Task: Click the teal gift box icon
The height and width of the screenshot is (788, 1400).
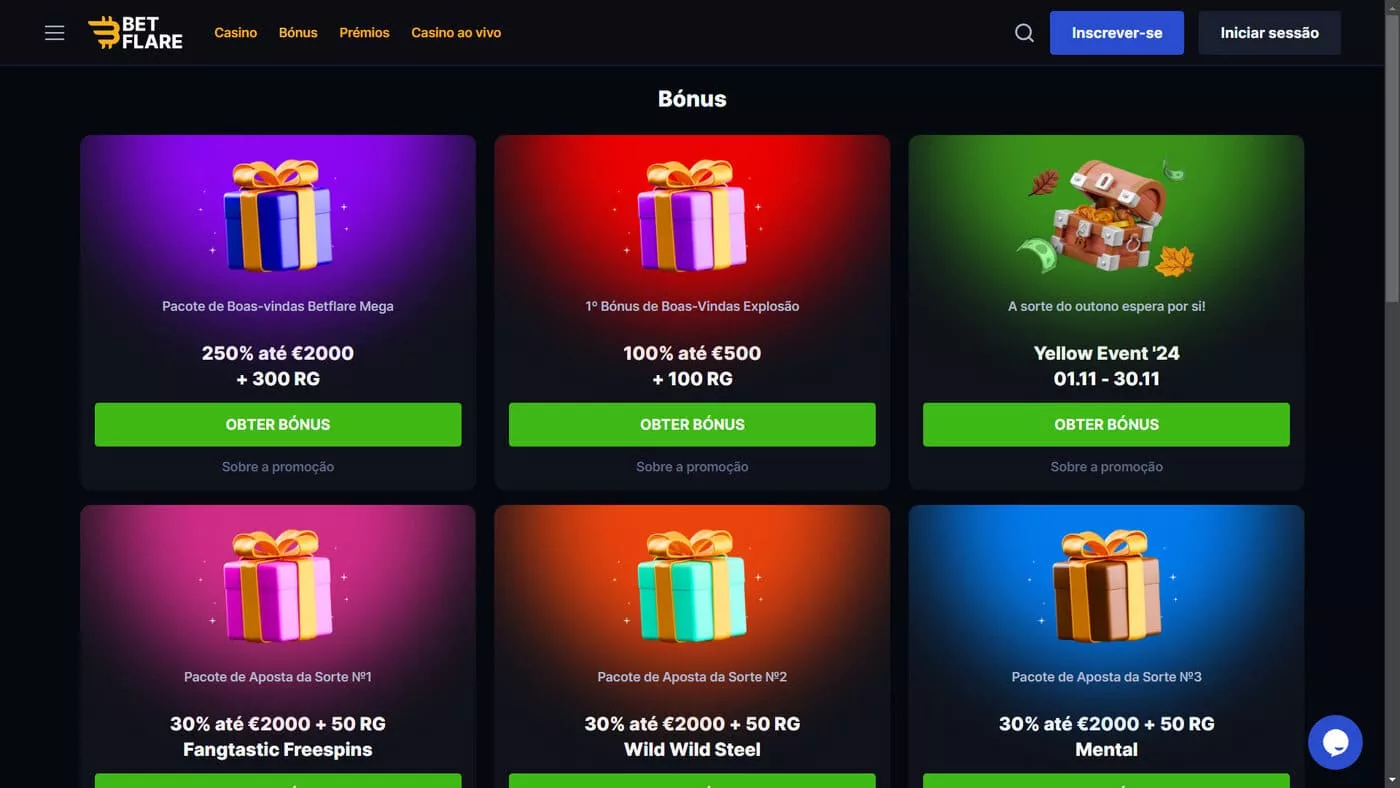Action: (692, 586)
